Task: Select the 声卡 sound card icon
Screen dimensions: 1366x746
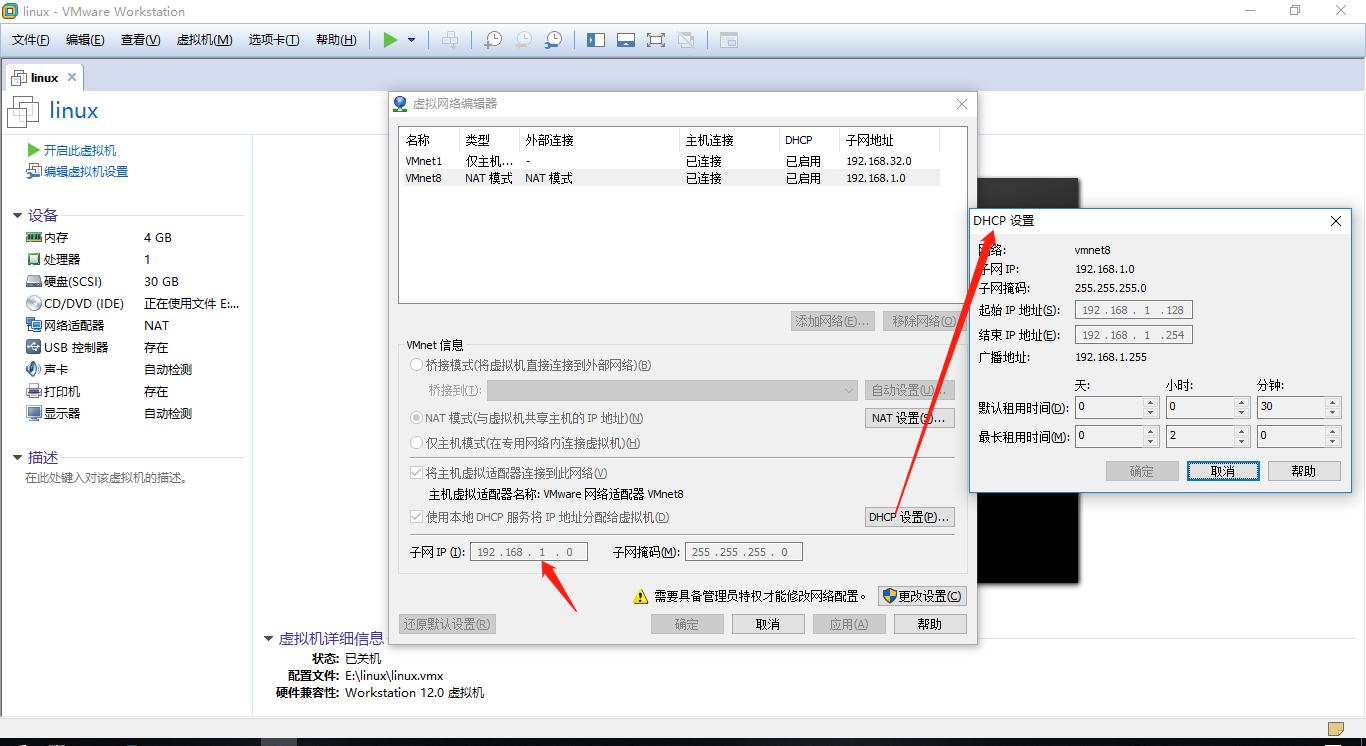Action: tap(34, 370)
